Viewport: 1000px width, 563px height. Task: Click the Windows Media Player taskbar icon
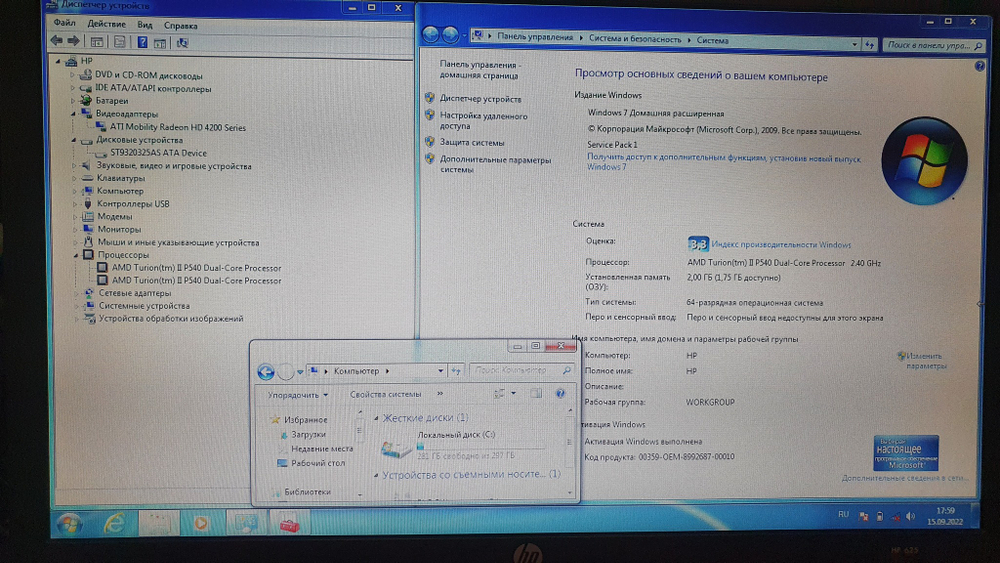point(200,523)
